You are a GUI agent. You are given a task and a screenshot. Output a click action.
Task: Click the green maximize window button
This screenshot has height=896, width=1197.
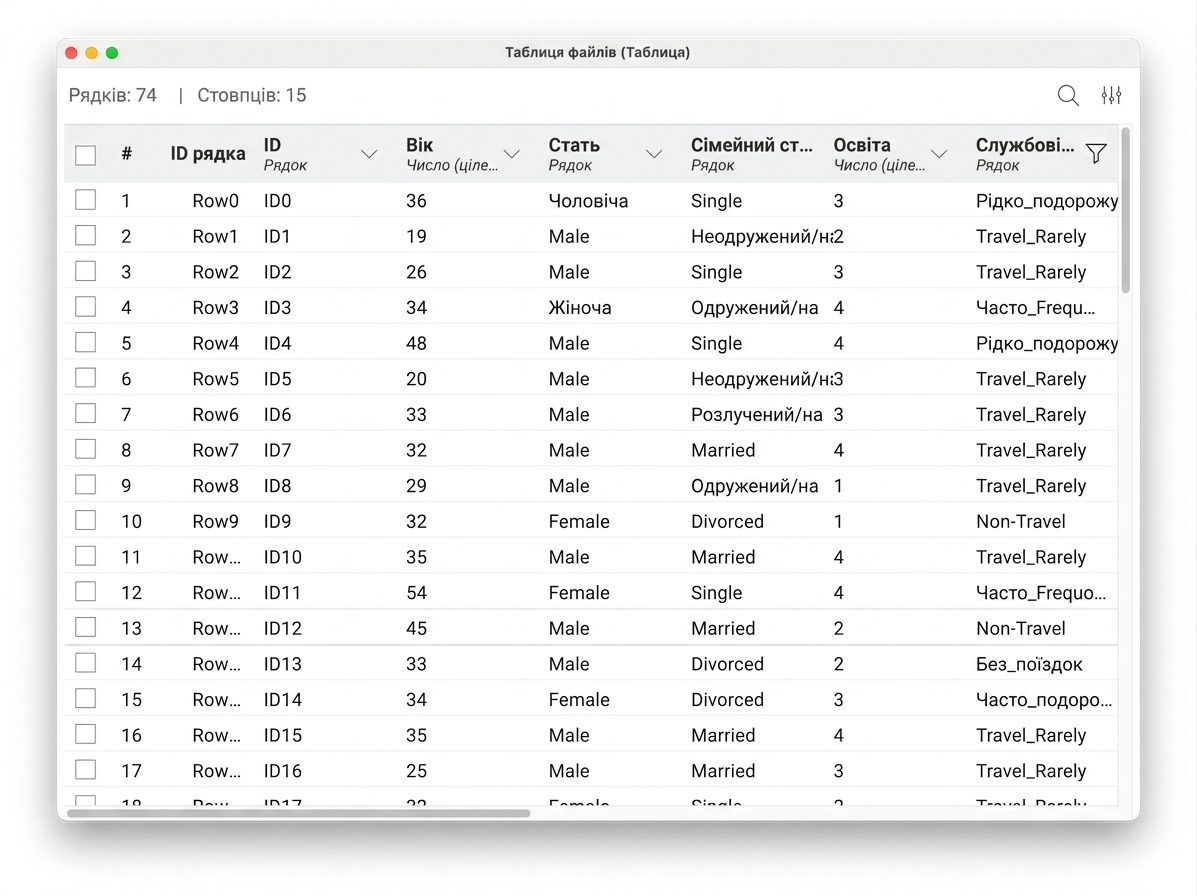tap(112, 53)
